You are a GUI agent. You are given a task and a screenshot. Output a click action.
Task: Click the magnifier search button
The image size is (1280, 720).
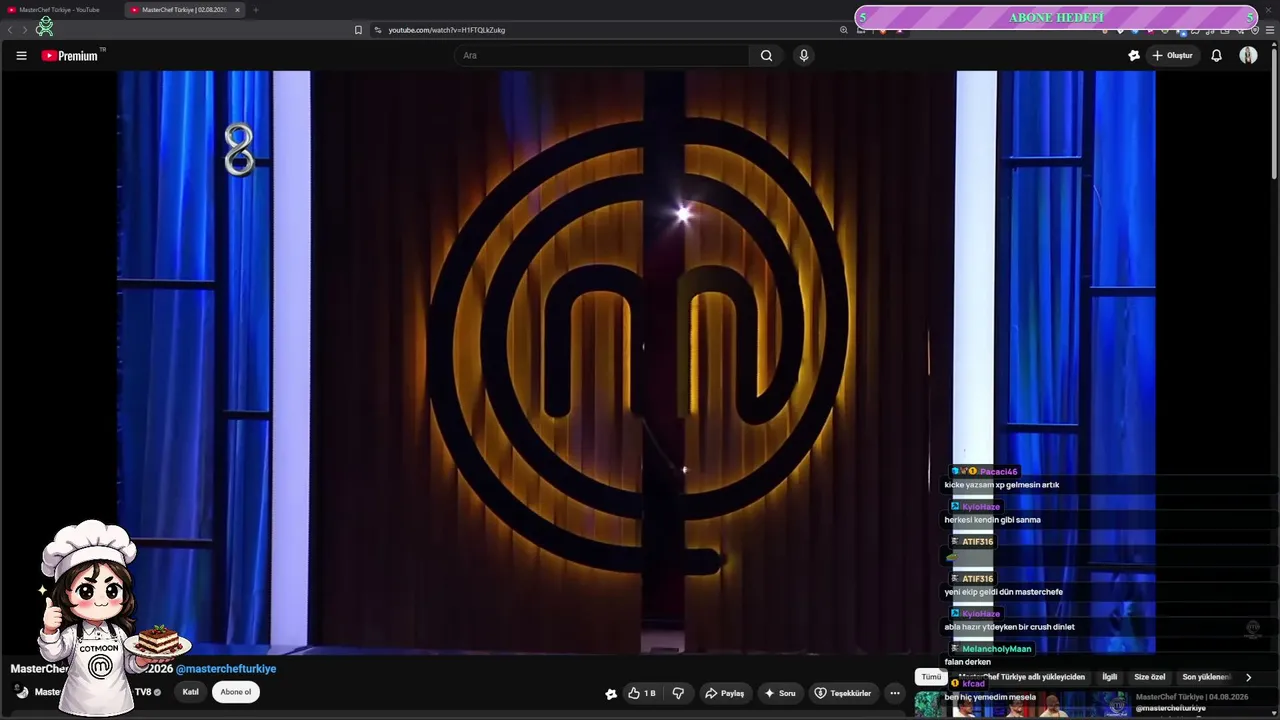tap(766, 56)
